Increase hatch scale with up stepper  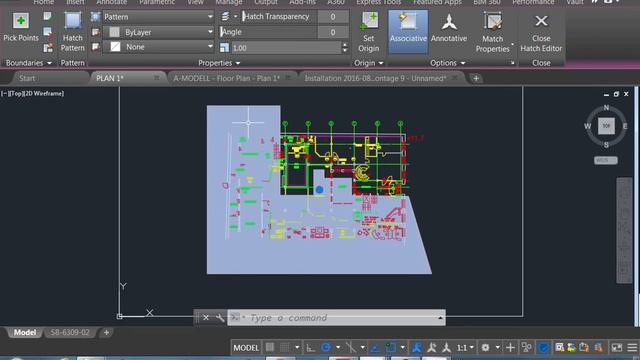pos(345,45)
